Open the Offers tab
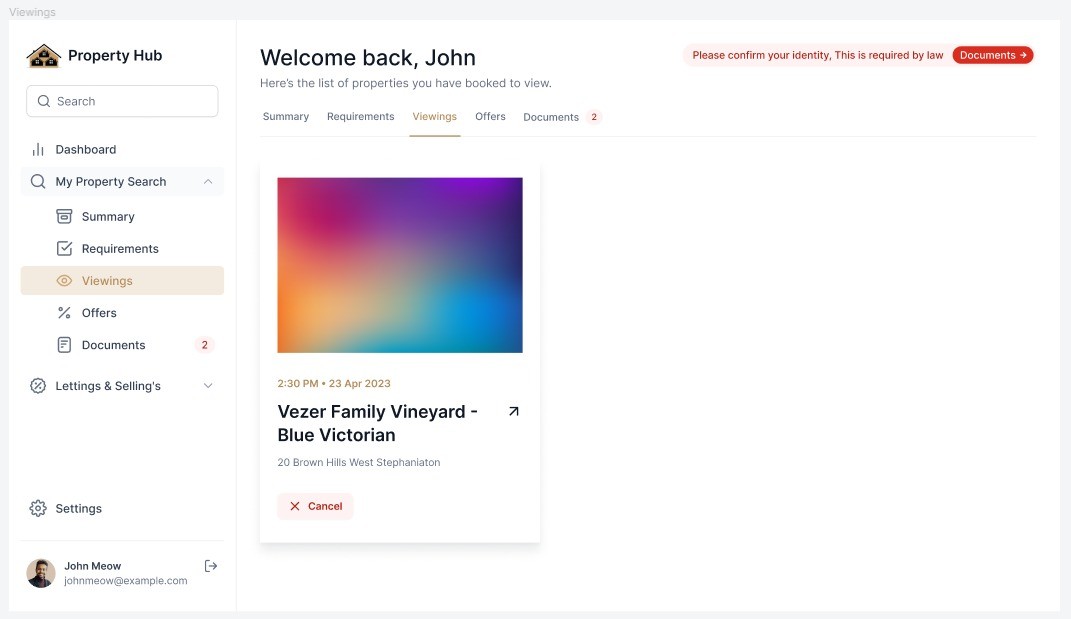Image resolution: width=1071 pixels, height=619 pixels. click(x=490, y=117)
